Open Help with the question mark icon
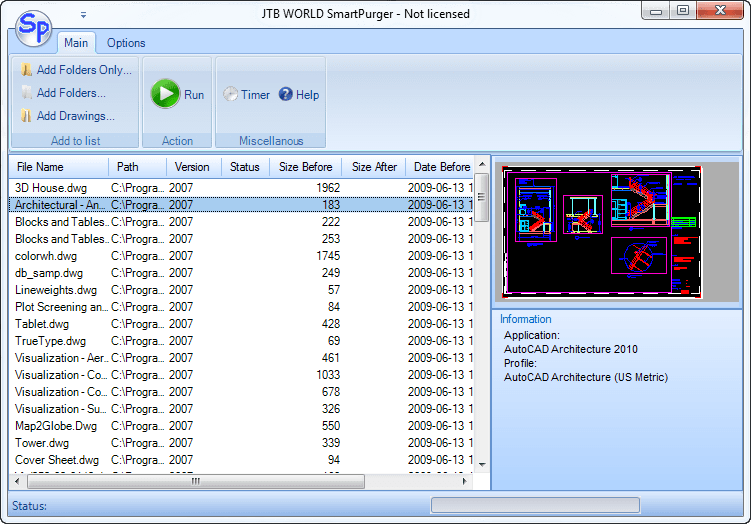 coord(299,95)
